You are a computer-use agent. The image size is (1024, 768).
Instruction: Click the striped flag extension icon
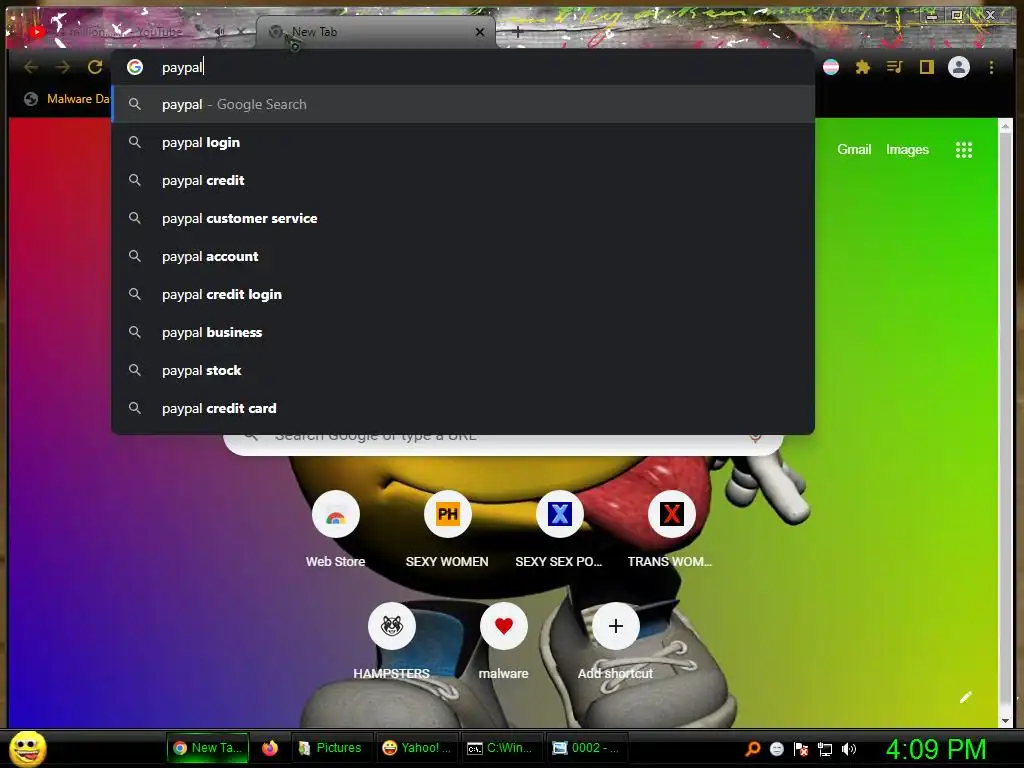tap(831, 67)
